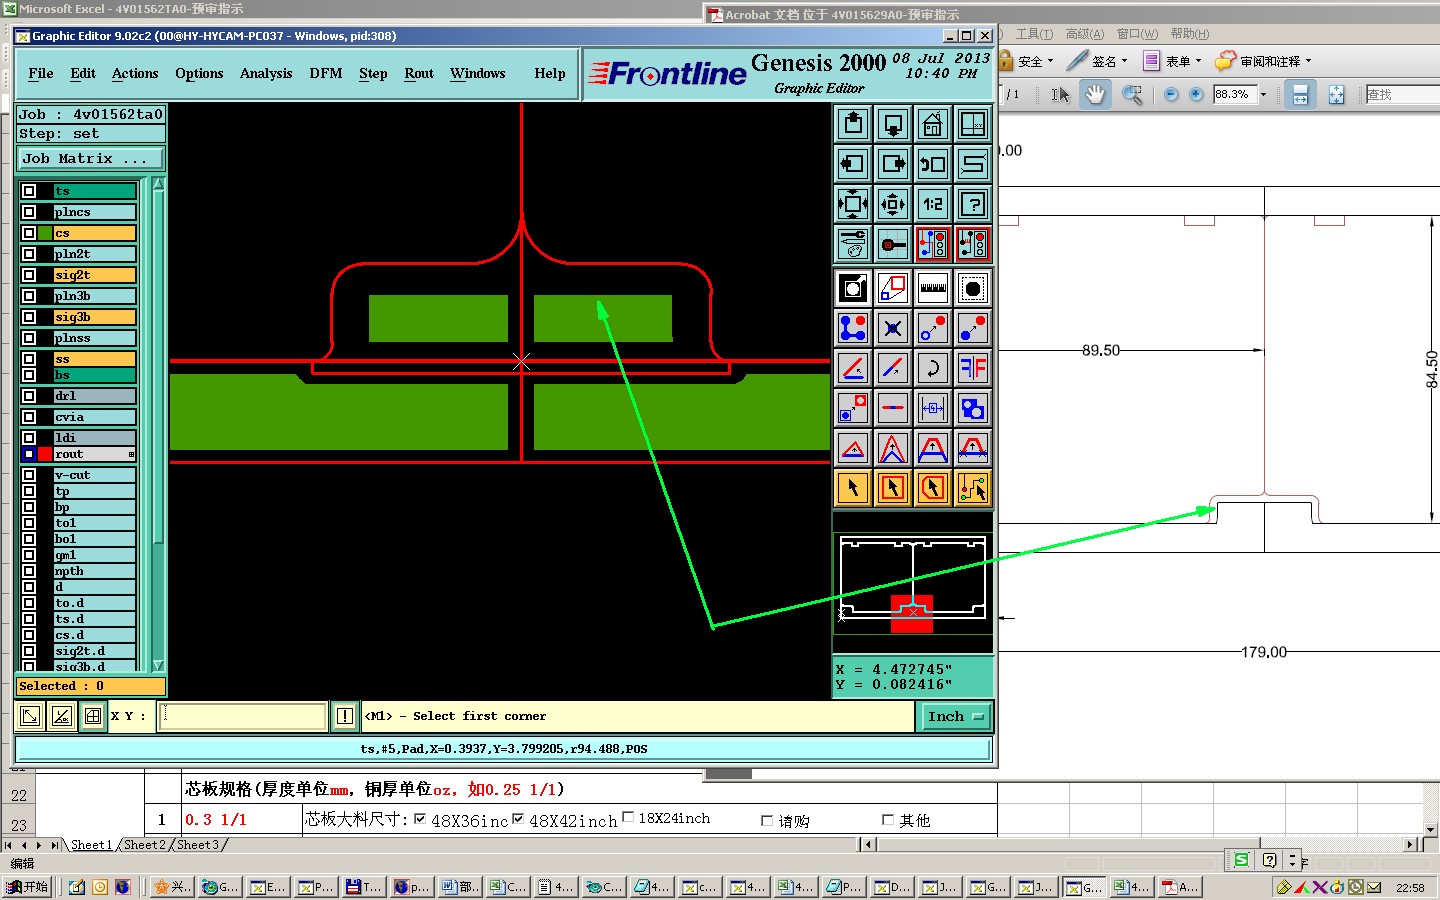Click the rotate arrow tool icon
The height and width of the screenshot is (900, 1440).
tap(932, 368)
